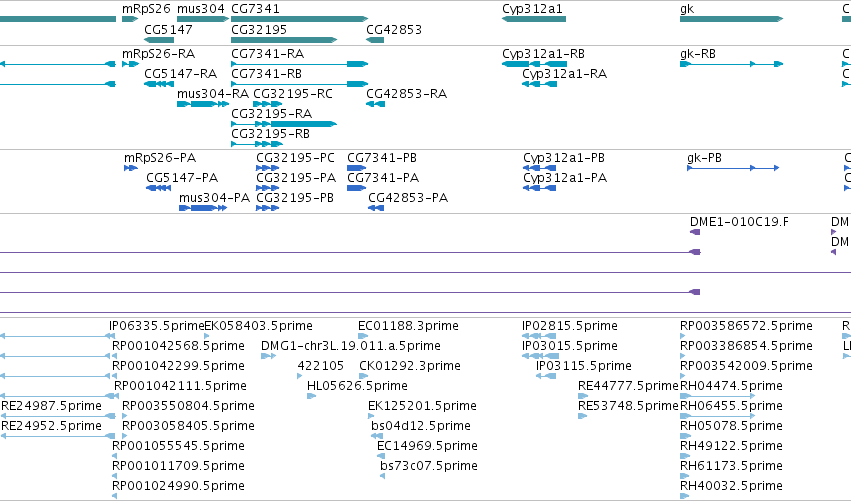
Task: Select transcript CG7341-RA
Action: (300, 64)
